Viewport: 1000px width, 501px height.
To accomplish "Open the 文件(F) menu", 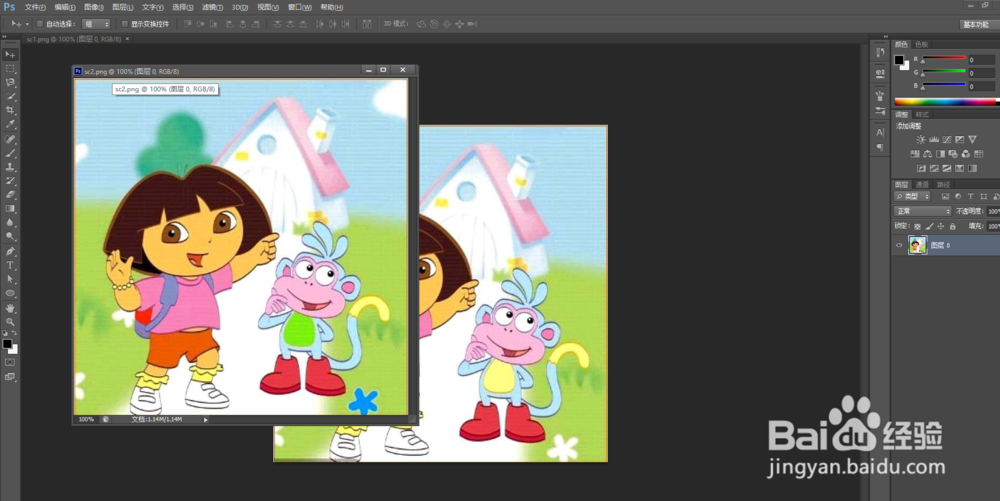I will tap(35, 8).
